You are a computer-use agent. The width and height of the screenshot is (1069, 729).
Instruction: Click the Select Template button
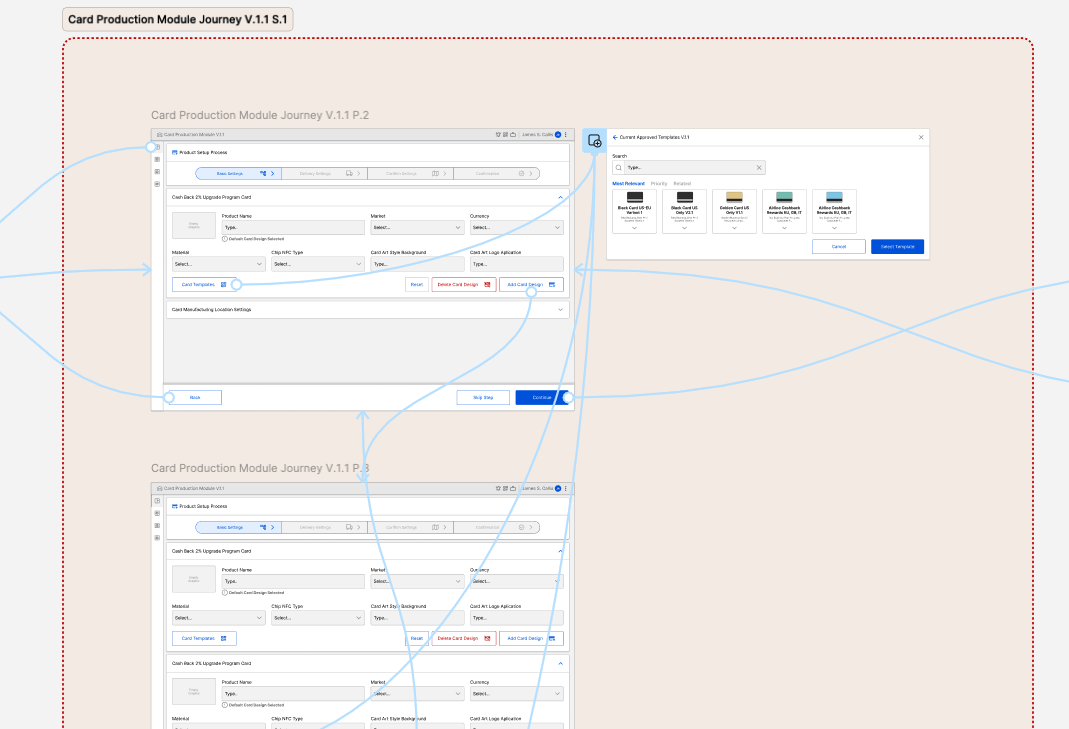[897, 246]
